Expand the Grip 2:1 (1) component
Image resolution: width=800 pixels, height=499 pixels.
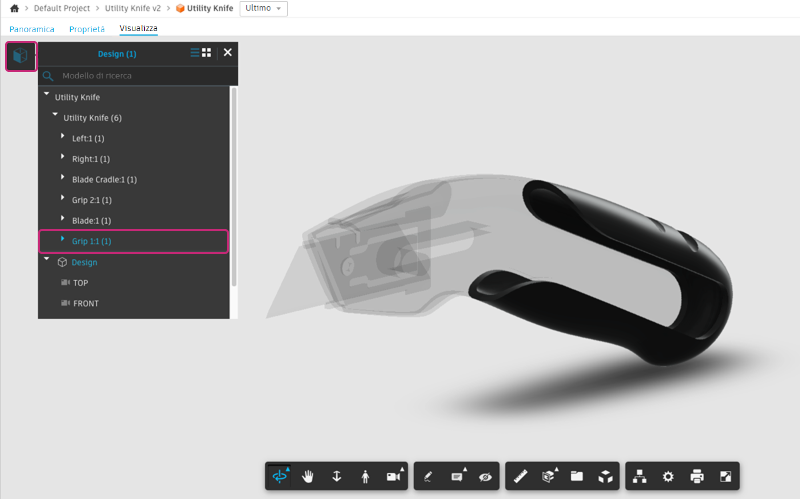pyautogui.click(x=63, y=197)
